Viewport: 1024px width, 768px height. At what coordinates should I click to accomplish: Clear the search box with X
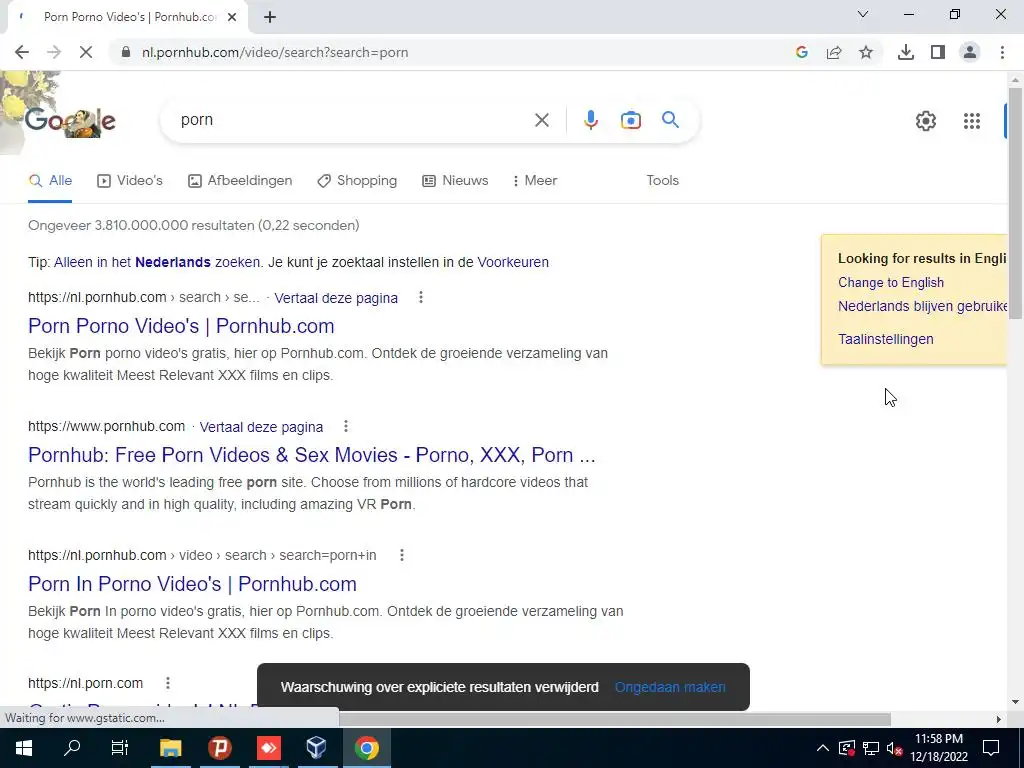(x=541, y=120)
